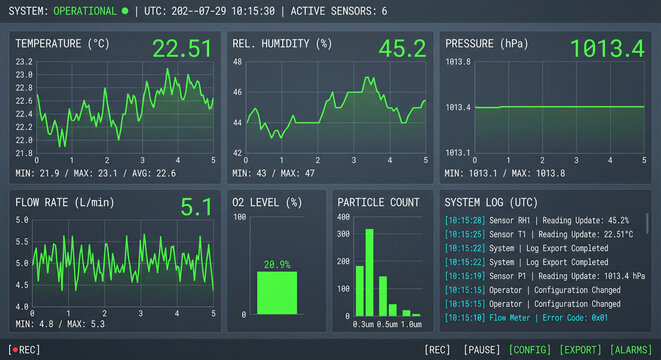Open the [CONFIG] menu
The image size is (661, 360).
point(529,350)
